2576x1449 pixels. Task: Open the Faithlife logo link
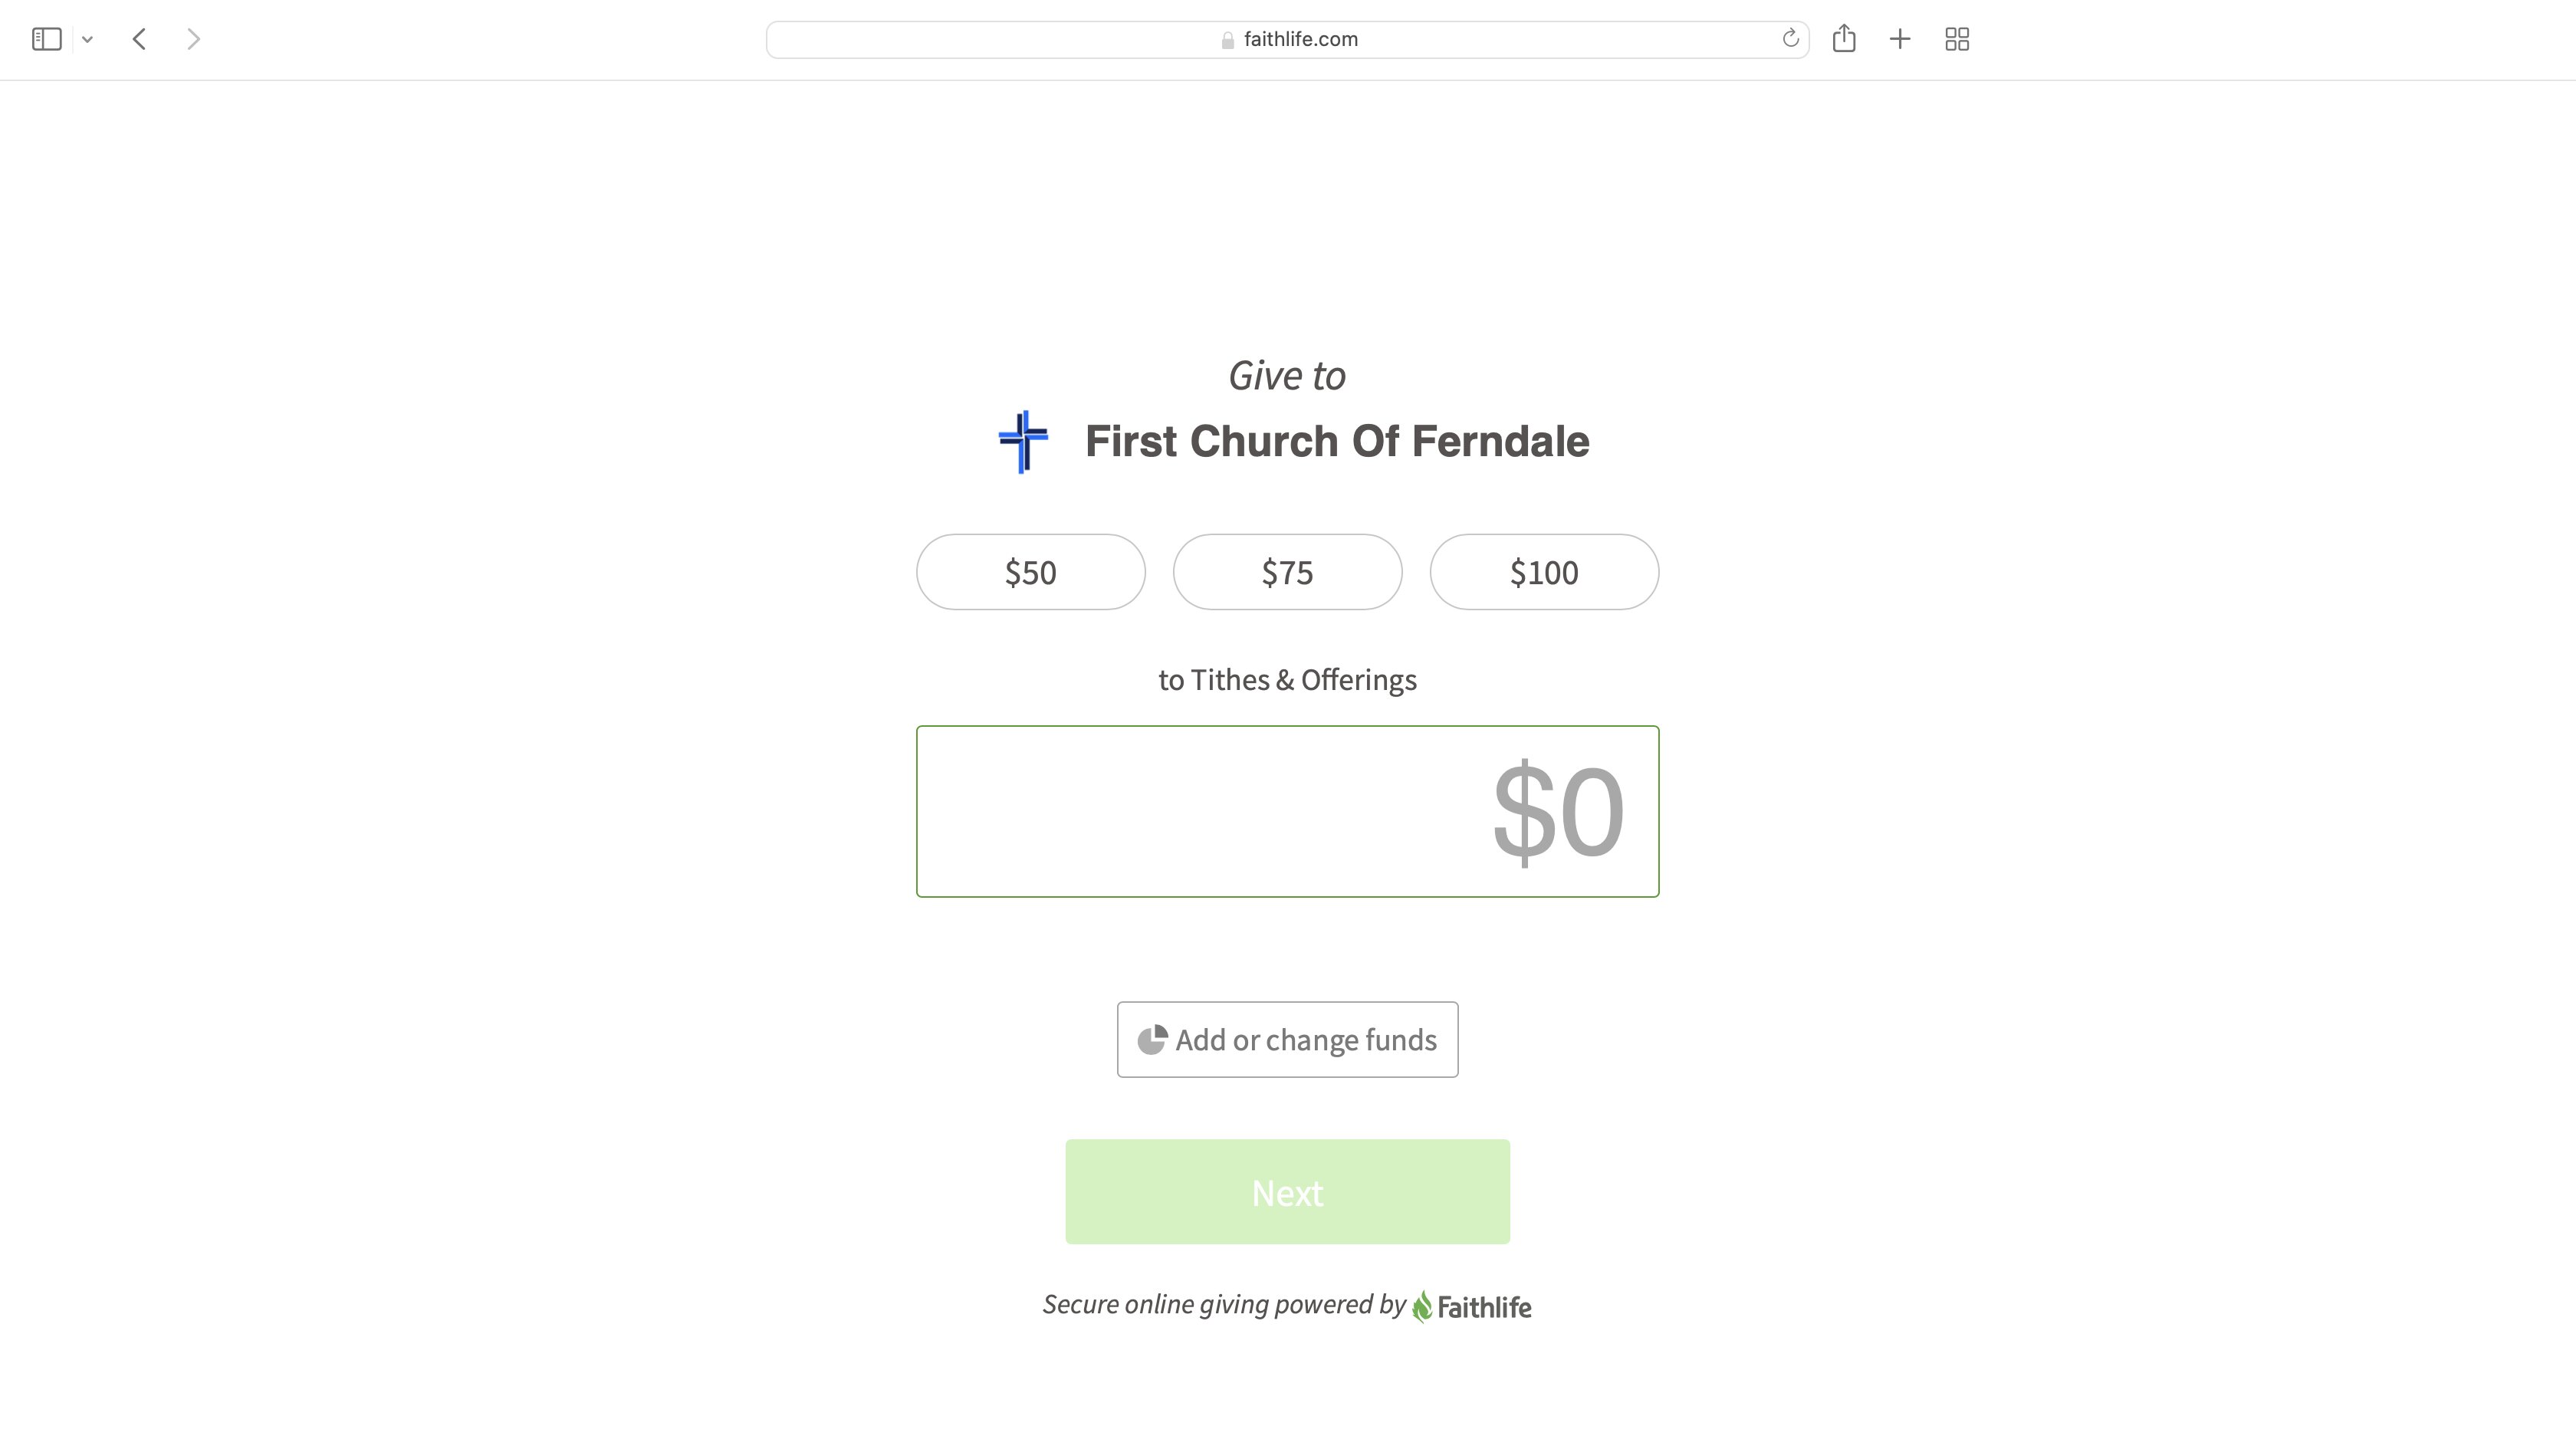[1471, 1306]
